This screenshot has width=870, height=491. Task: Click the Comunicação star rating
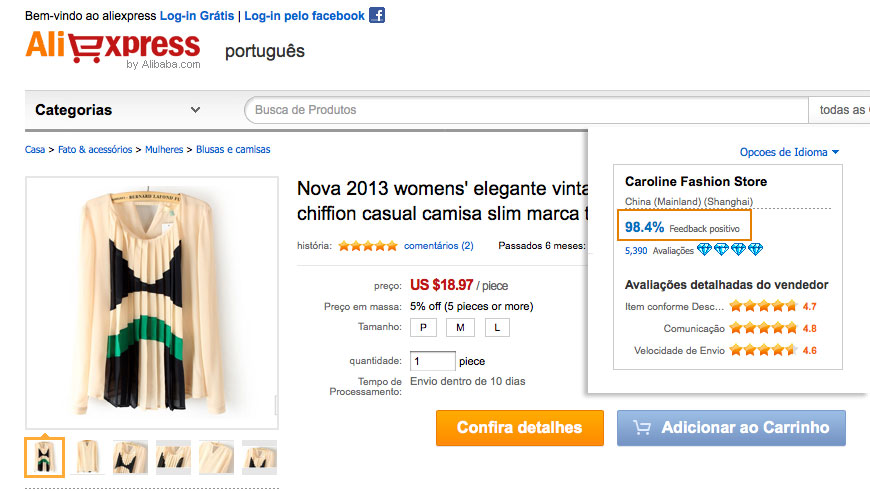[763, 328]
